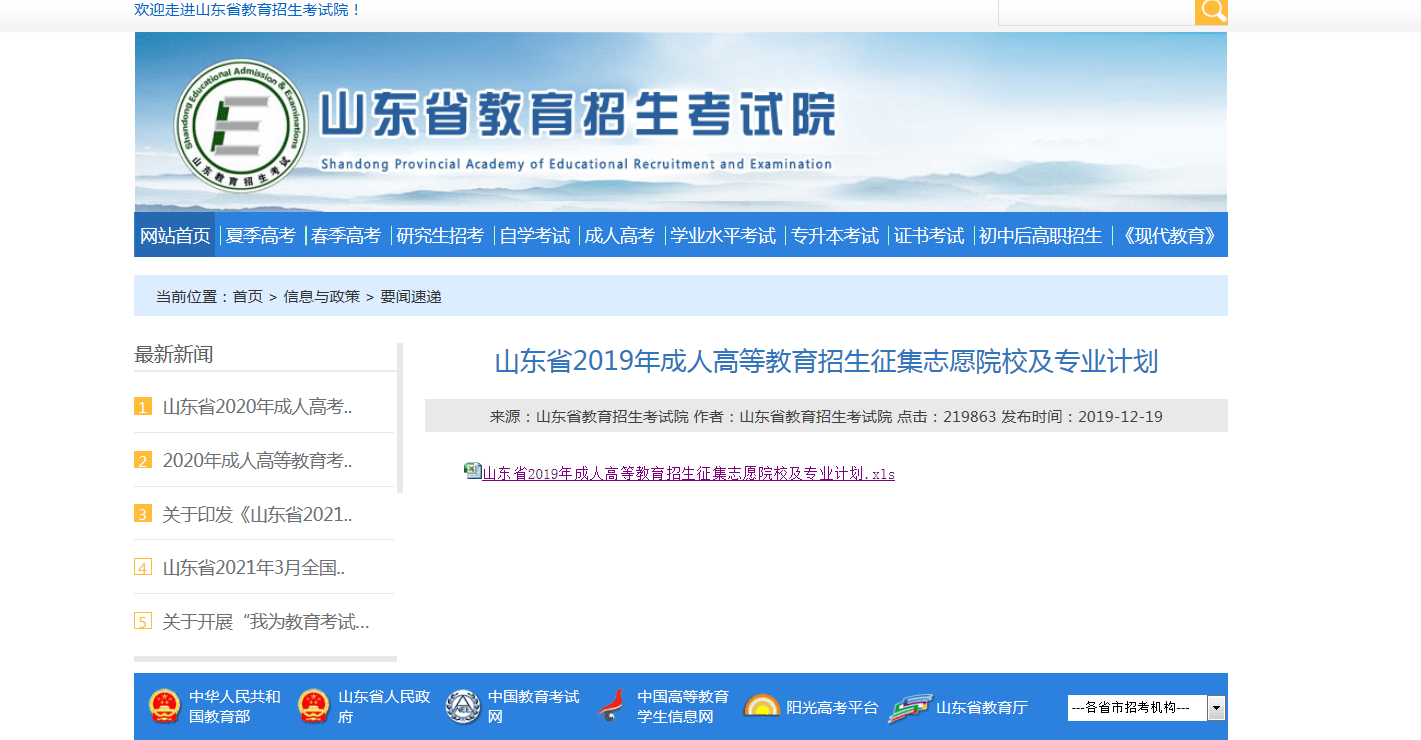Download the 2019年成人高等教育招生征集志愿 xls file

688,474
